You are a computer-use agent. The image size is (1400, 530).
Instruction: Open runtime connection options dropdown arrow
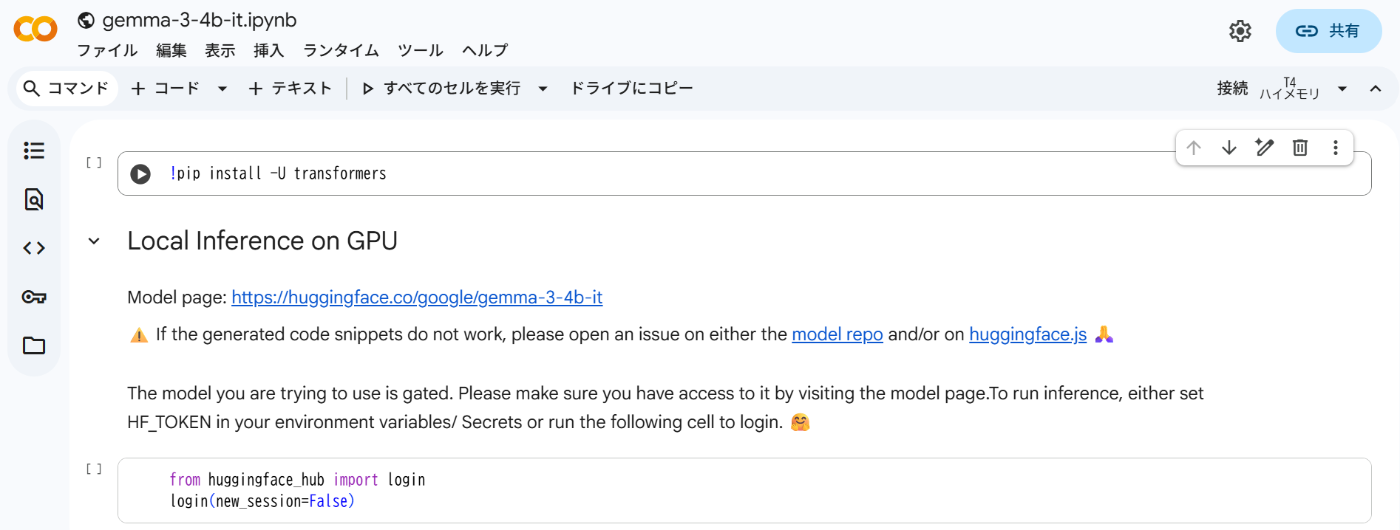click(x=1342, y=89)
